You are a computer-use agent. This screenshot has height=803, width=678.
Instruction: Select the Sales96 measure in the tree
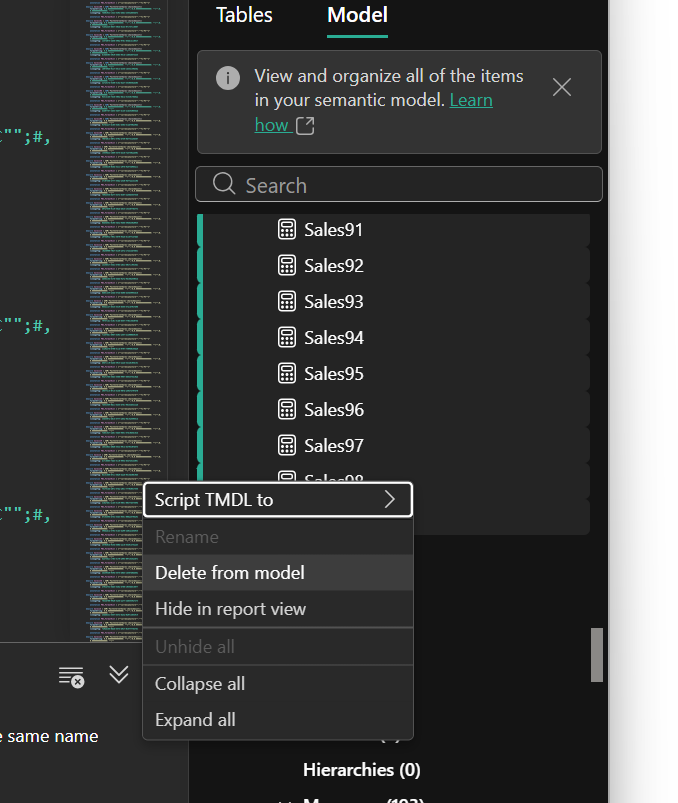334,410
